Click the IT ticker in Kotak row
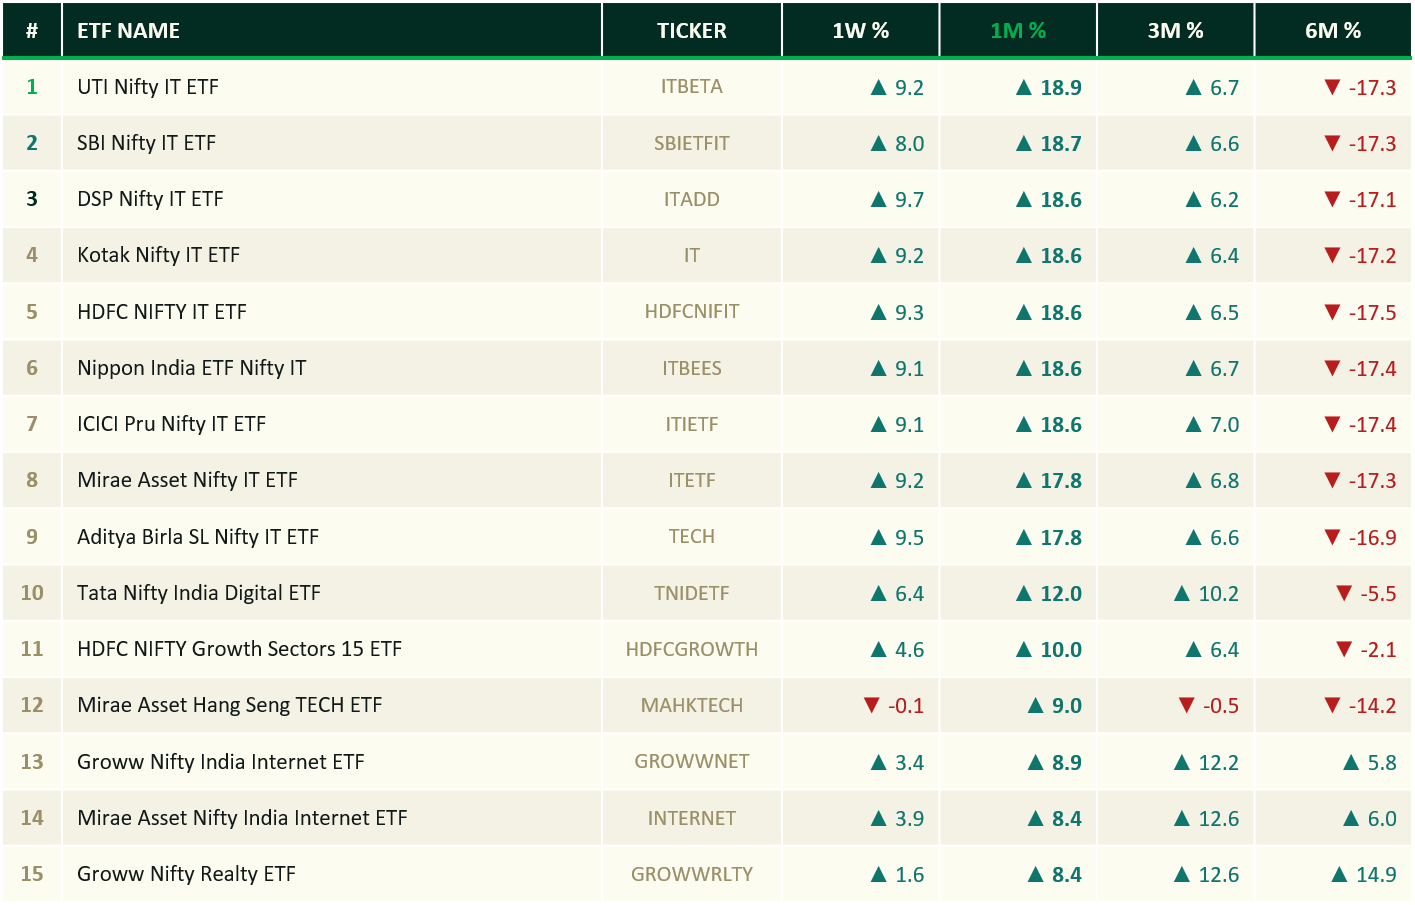Screen dimensions: 1415x905 692,255
